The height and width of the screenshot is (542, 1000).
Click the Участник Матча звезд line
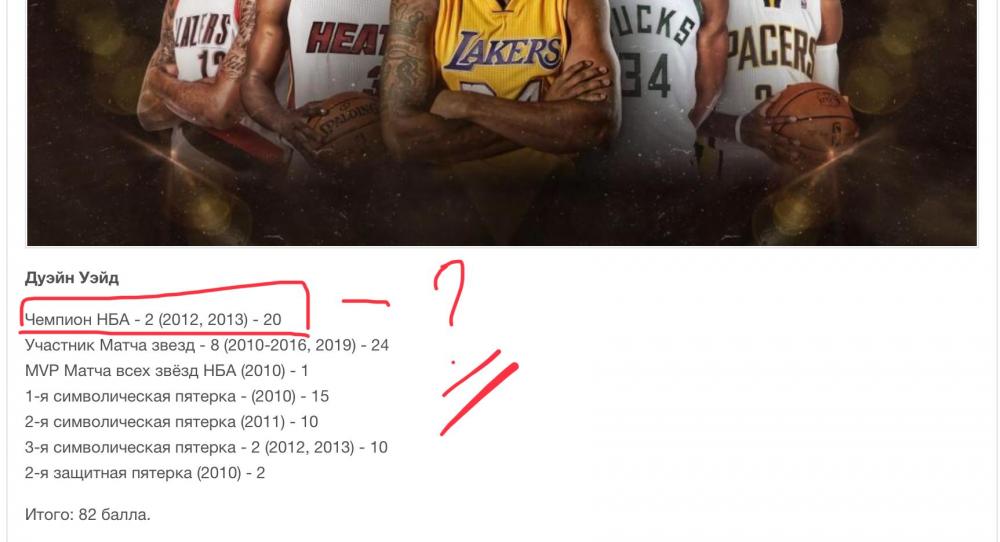(207, 345)
